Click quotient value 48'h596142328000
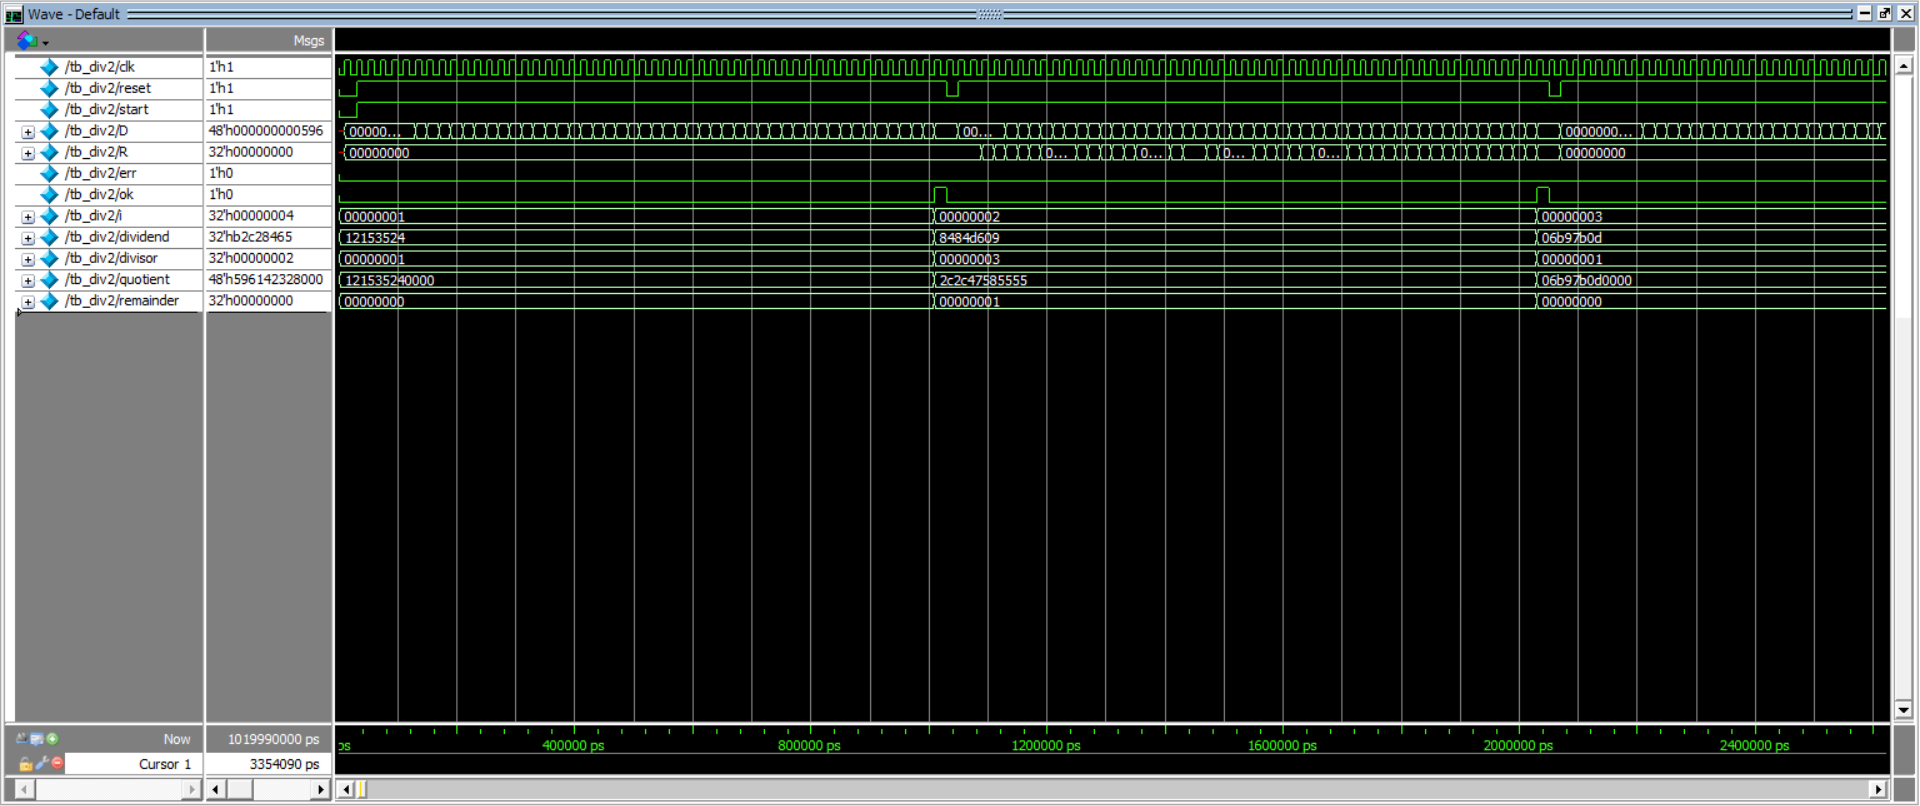The image size is (1920, 806). pyautogui.click(x=266, y=280)
